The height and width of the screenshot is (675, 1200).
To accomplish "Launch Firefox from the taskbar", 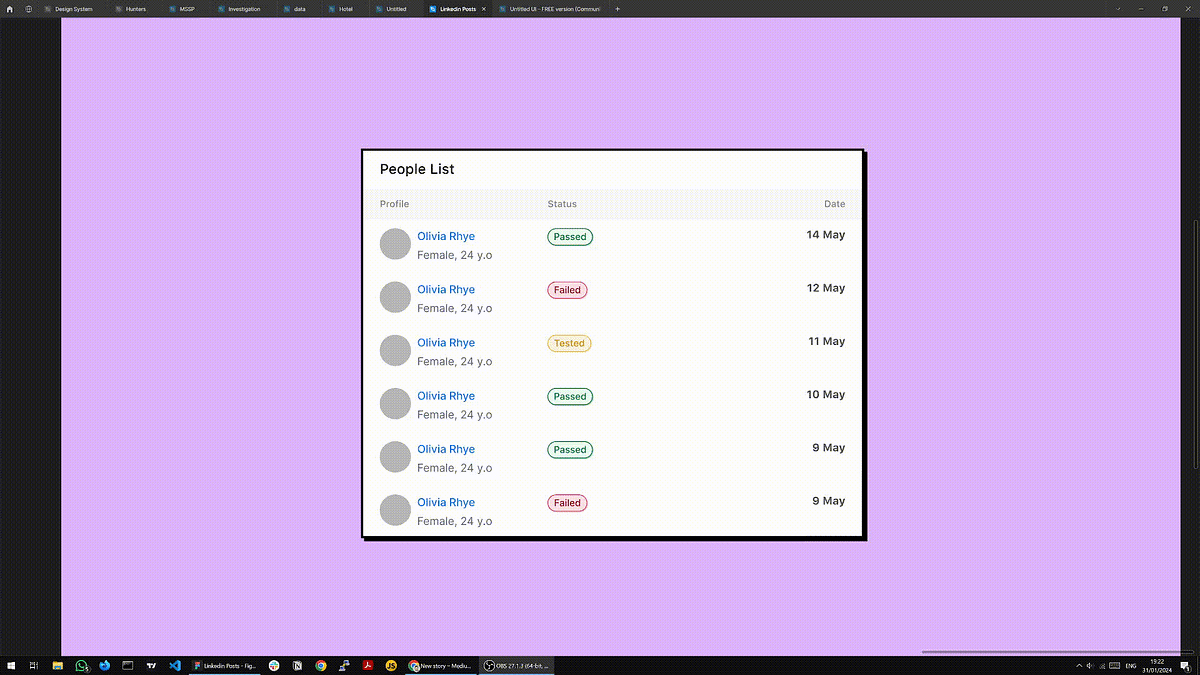I will tap(104, 665).
